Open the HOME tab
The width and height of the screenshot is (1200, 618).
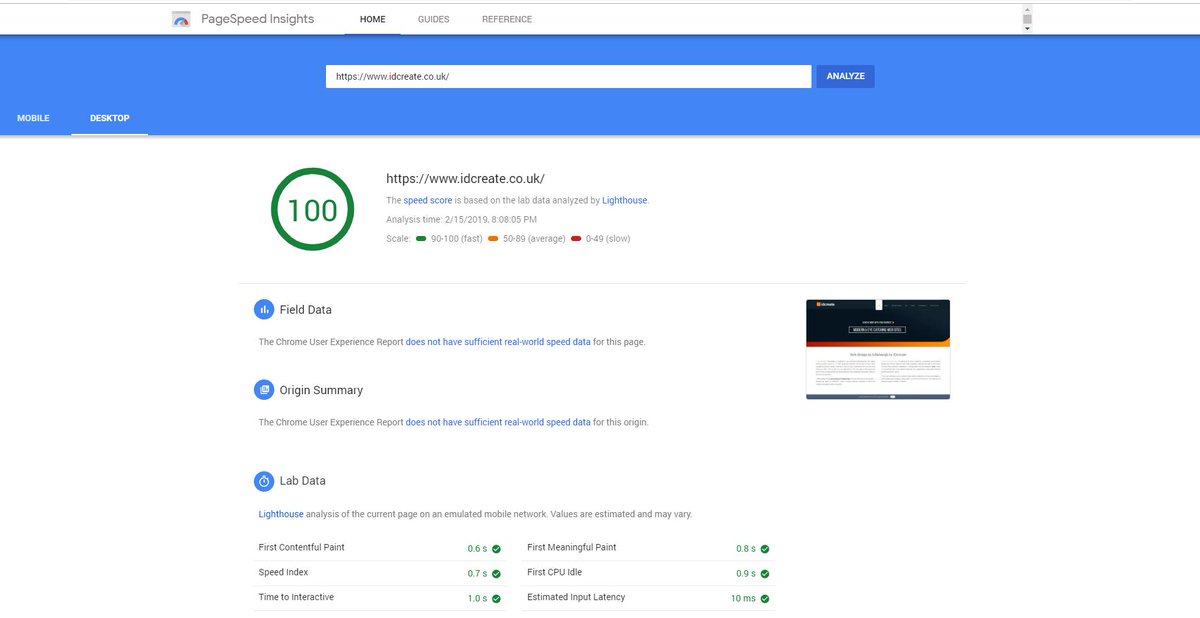pyautogui.click(x=373, y=19)
